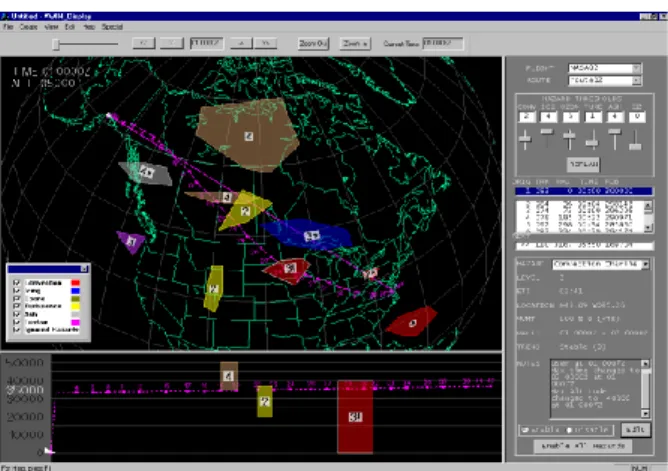Click the time slider handle in the toolbar
The height and width of the screenshot is (471, 668).
[x=56, y=44]
